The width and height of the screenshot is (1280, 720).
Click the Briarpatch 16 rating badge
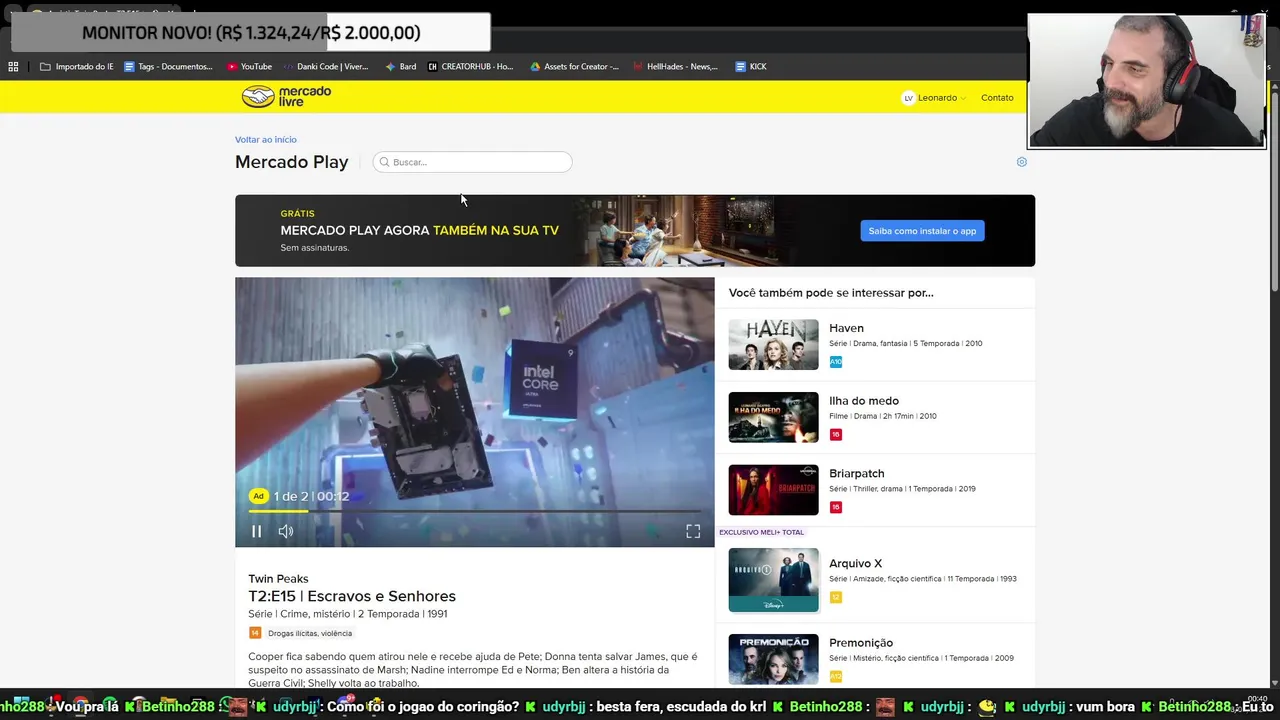(836, 507)
